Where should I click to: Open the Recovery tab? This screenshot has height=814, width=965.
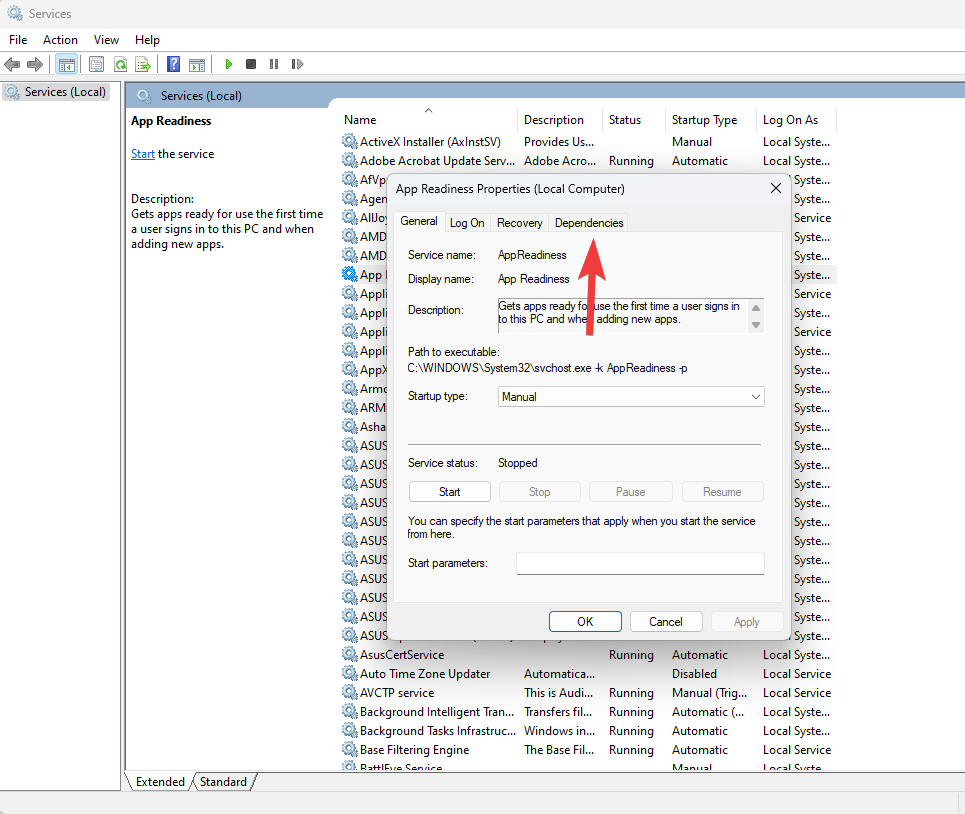click(519, 223)
